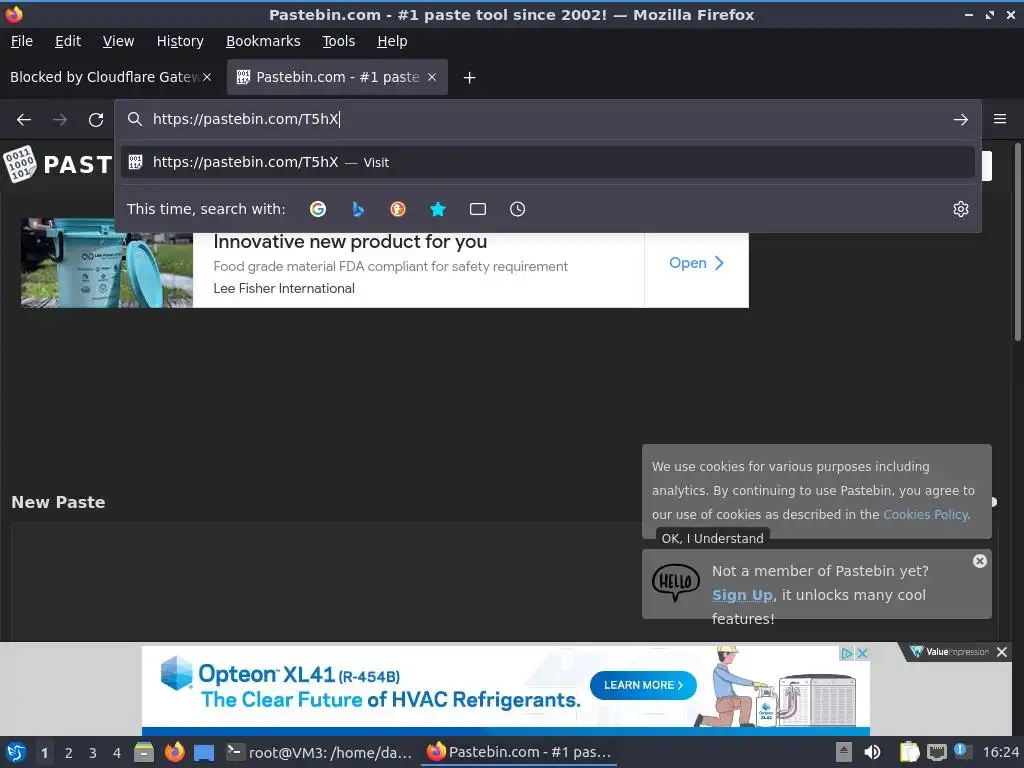The width and height of the screenshot is (1024, 768).
Task: Click the Go arrow in the address bar
Action: (961, 120)
